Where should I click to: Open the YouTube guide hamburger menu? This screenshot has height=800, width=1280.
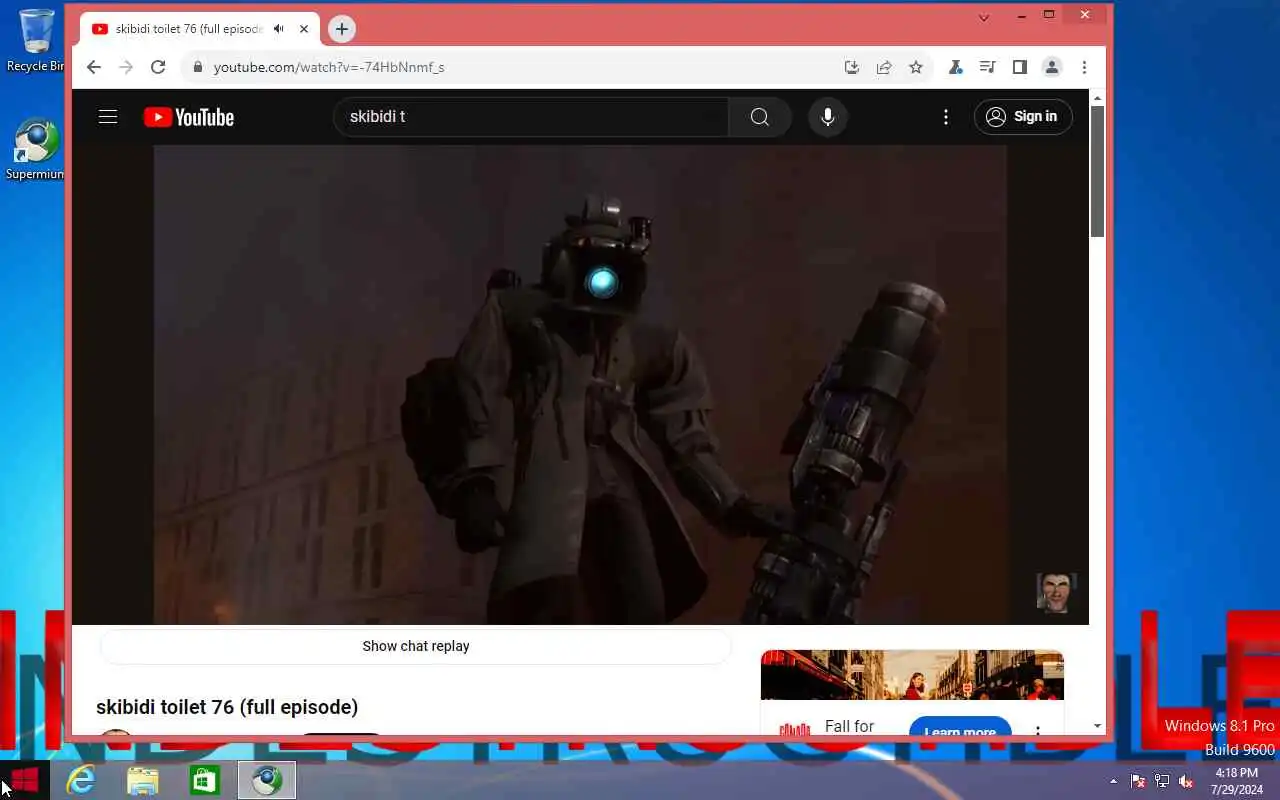(x=108, y=117)
